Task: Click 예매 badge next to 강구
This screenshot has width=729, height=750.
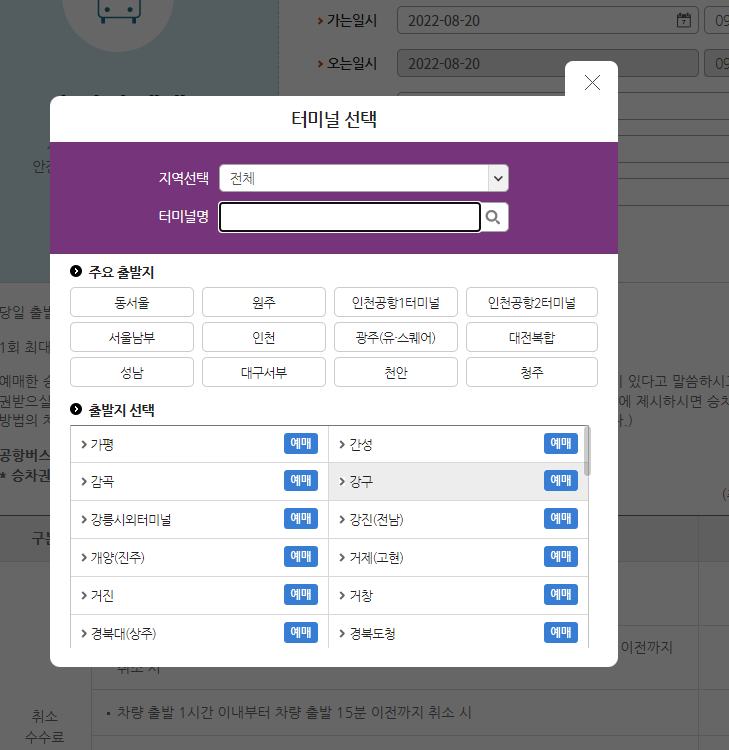Action: tap(561, 480)
